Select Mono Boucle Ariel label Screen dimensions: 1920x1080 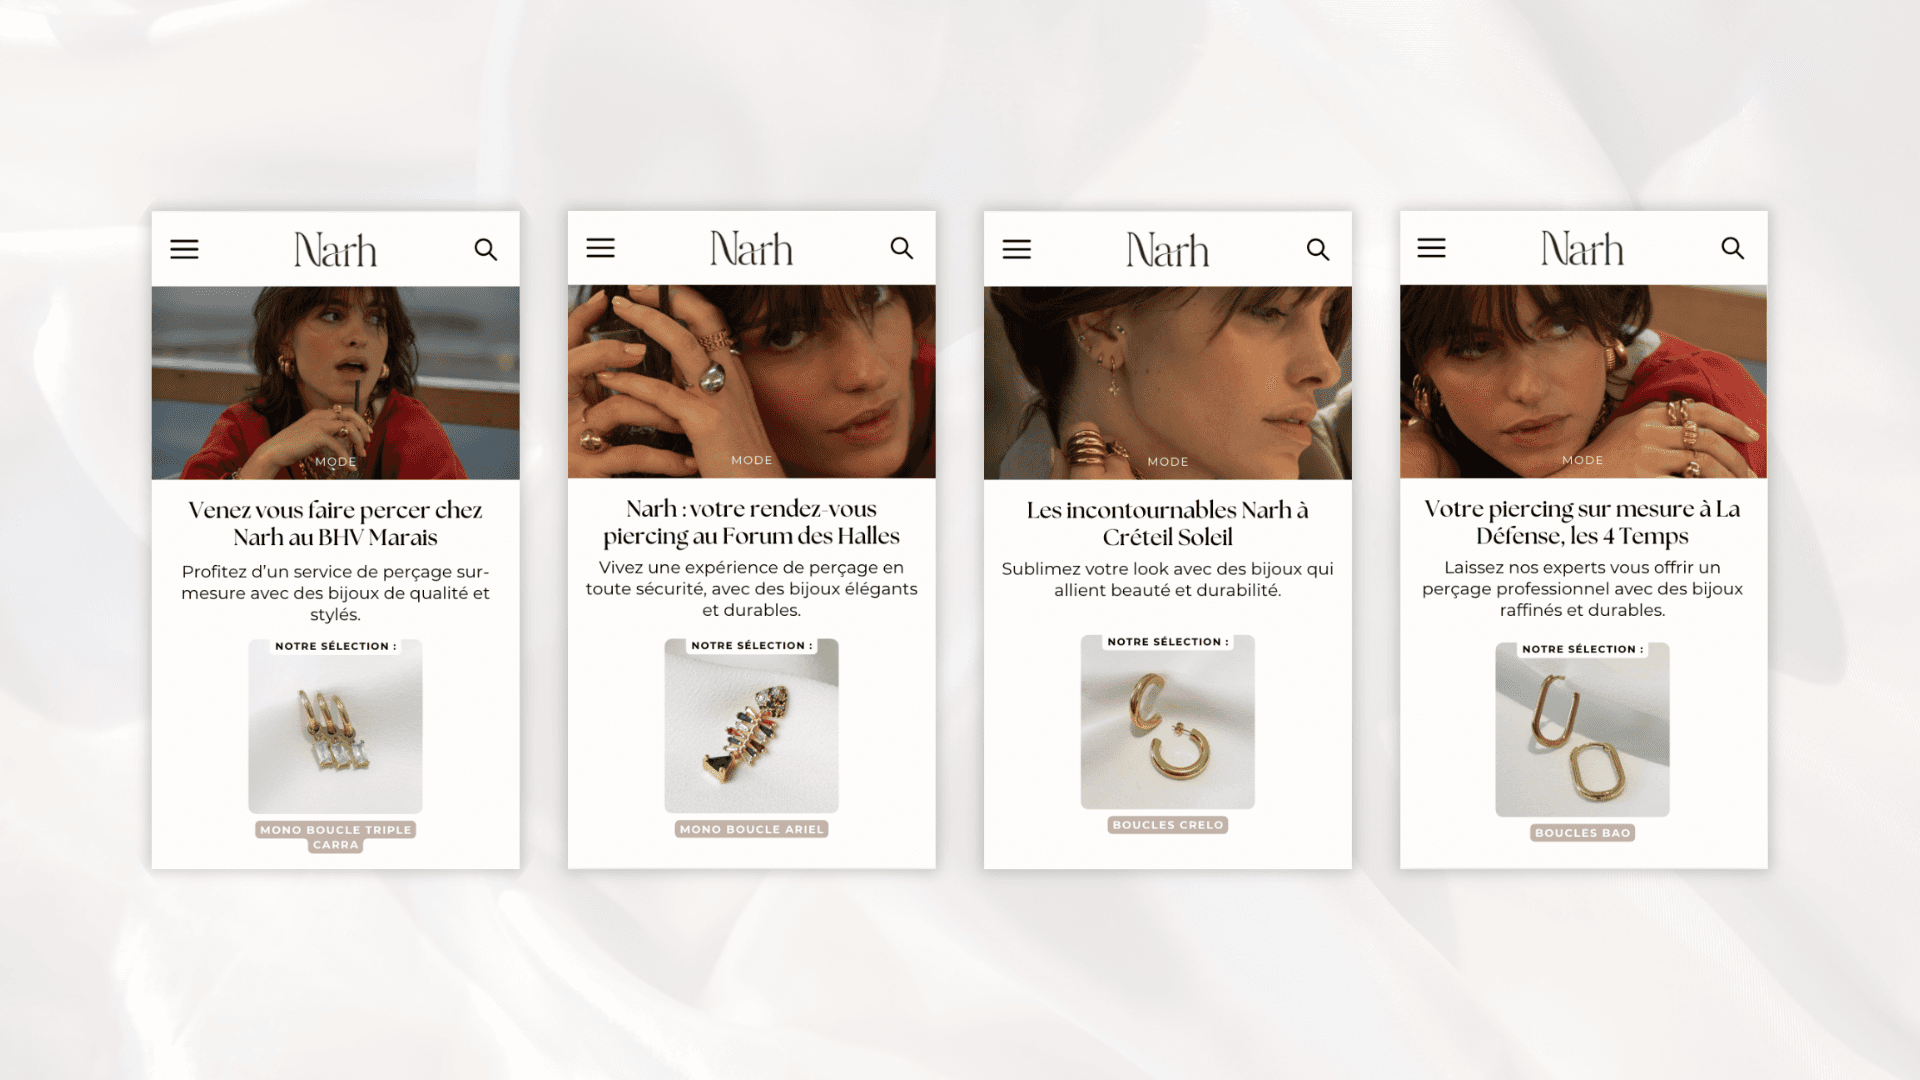(752, 829)
